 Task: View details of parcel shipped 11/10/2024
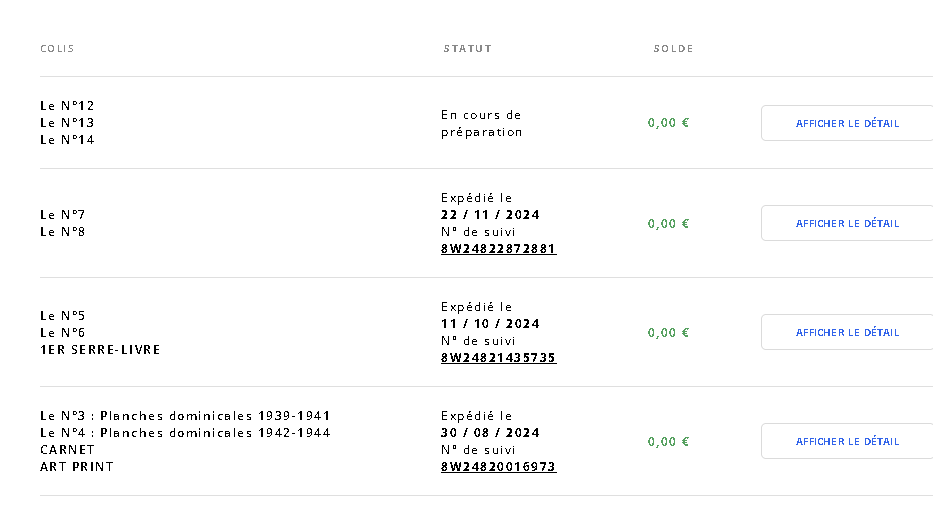[x=847, y=332]
